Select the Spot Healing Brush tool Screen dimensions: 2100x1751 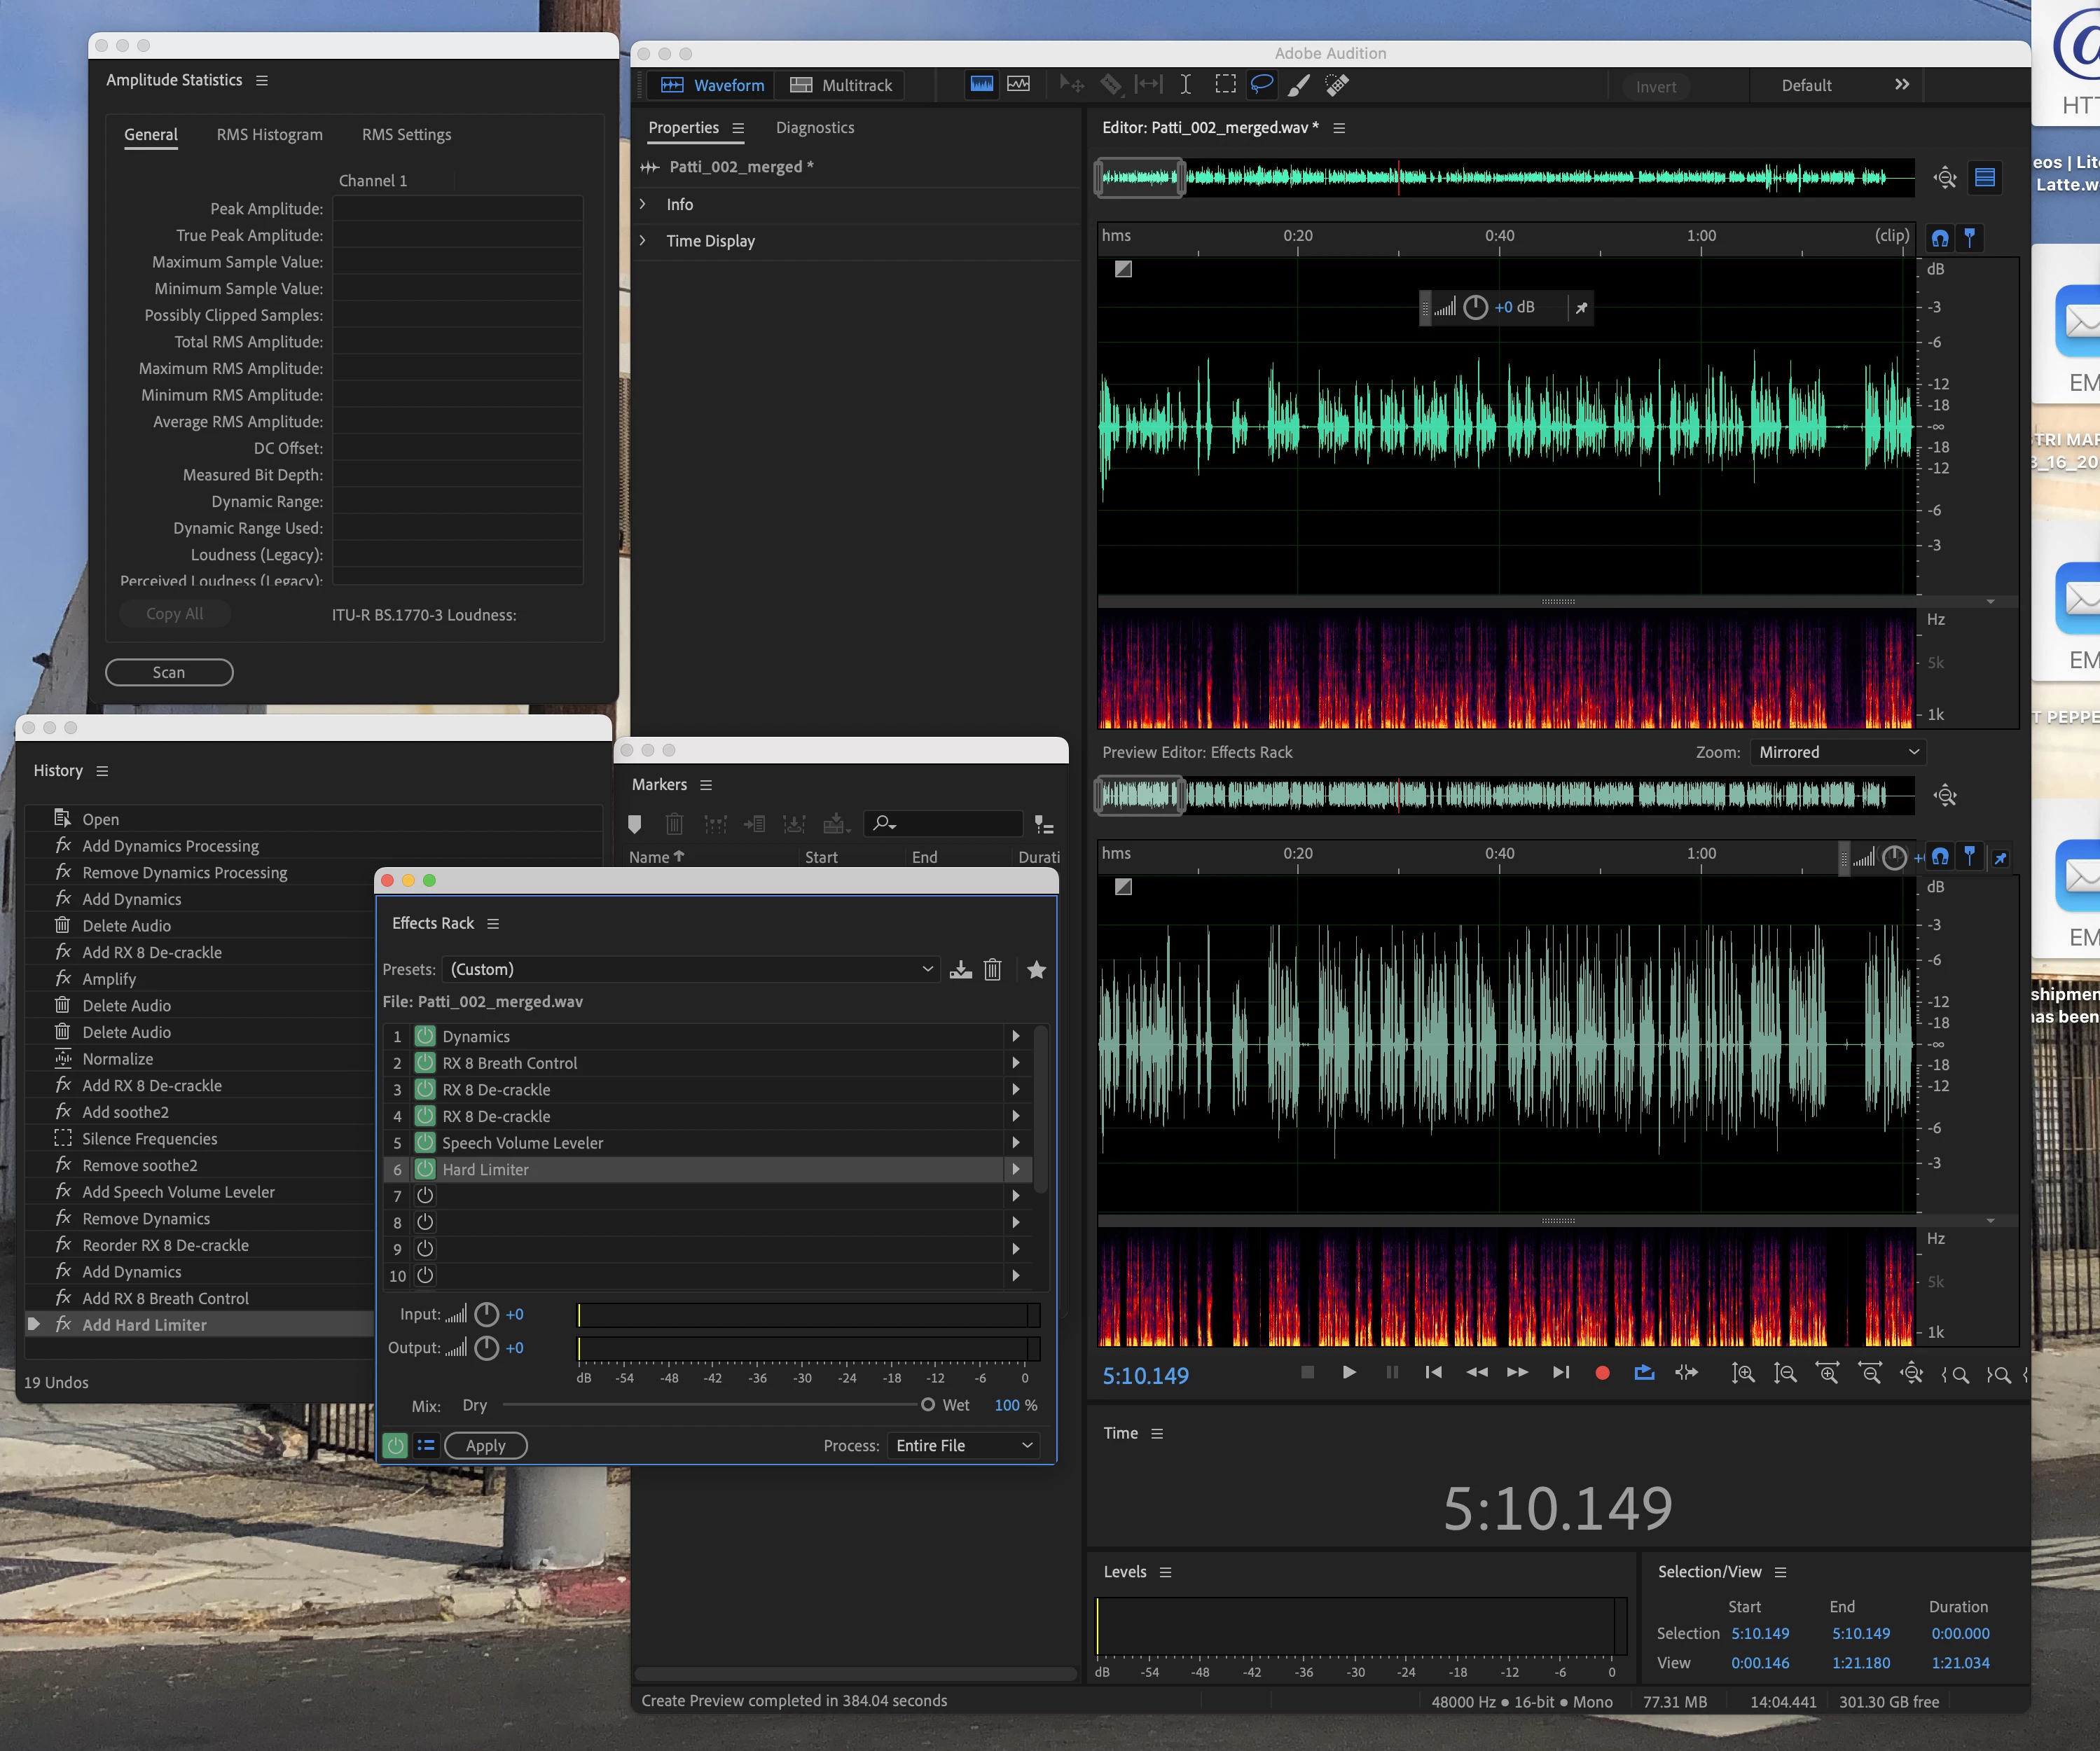click(x=1337, y=85)
